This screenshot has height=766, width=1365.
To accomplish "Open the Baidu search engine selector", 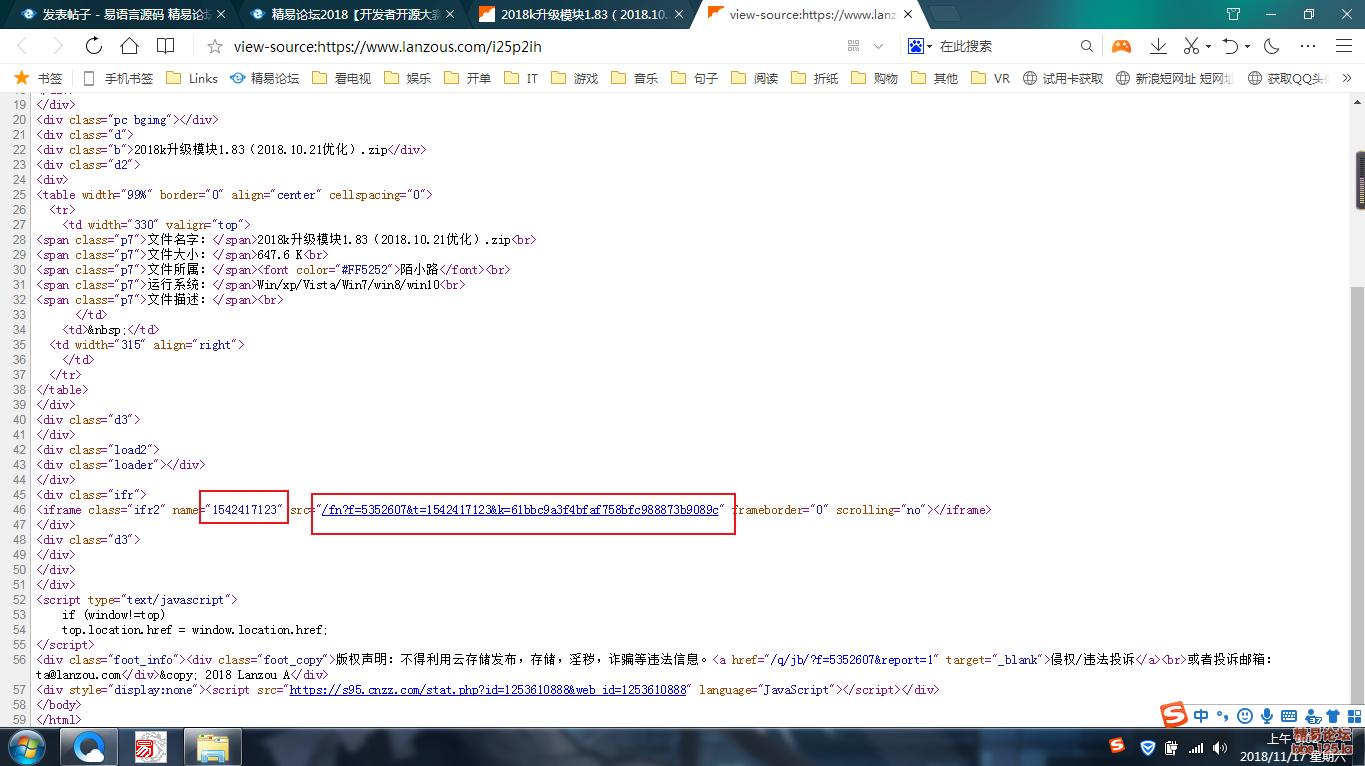I will pyautogui.click(x=920, y=46).
